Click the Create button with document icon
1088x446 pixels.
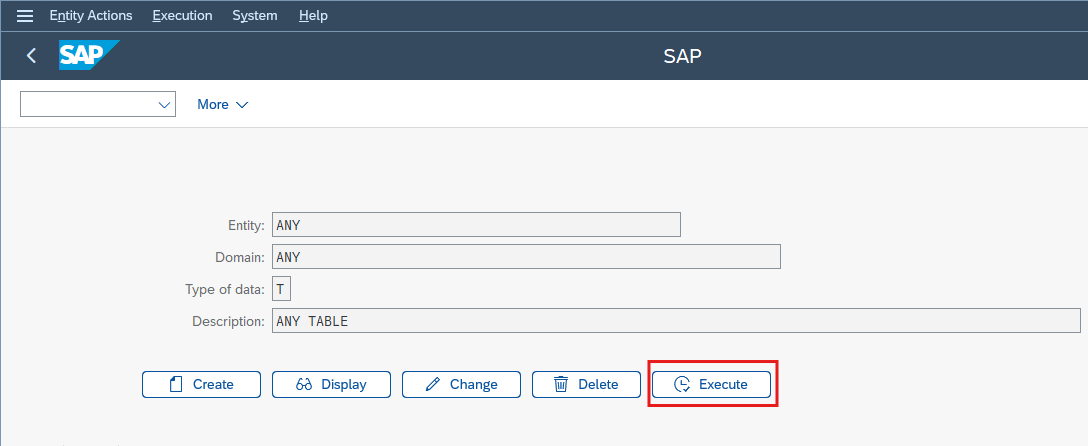(x=201, y=384)
